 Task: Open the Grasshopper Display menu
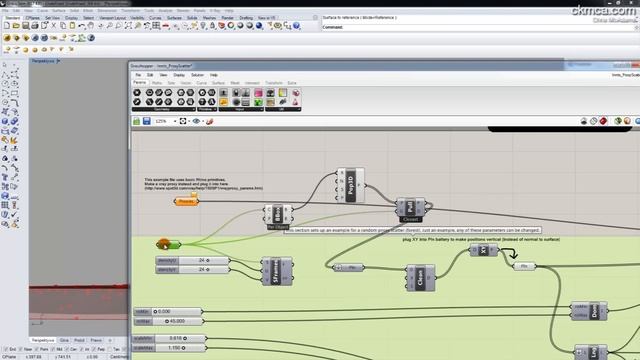(x=179, y=75)
